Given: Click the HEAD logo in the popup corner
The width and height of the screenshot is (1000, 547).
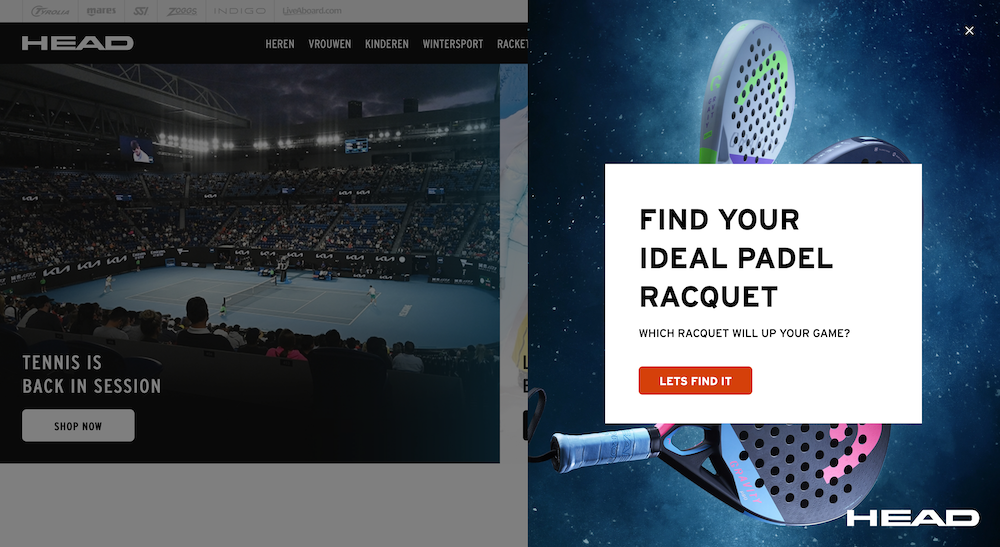Looking at the screenshot, I should [912, 518].
